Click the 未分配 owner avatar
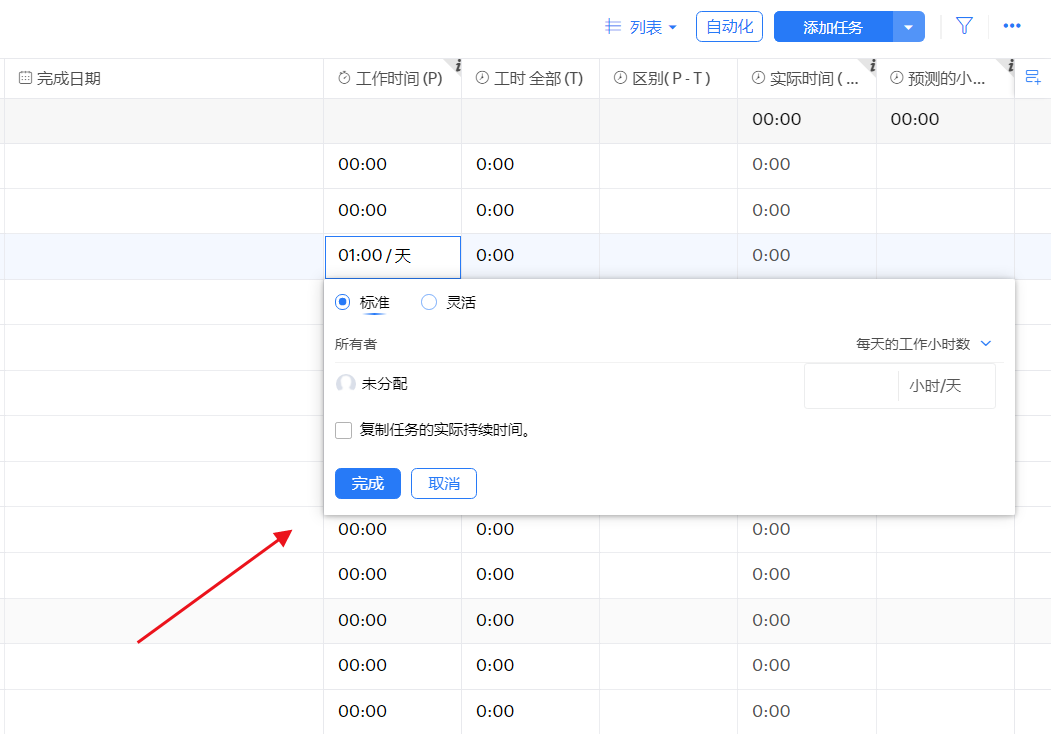This screenshot has height=734, width=1051. (x=345, y=383)
